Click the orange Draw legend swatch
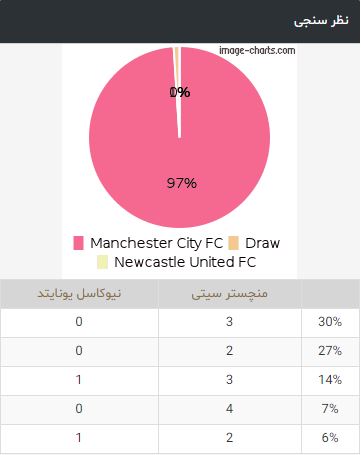Image resolution: width=361 pixels, height=455 pixels. coord(233,243)
